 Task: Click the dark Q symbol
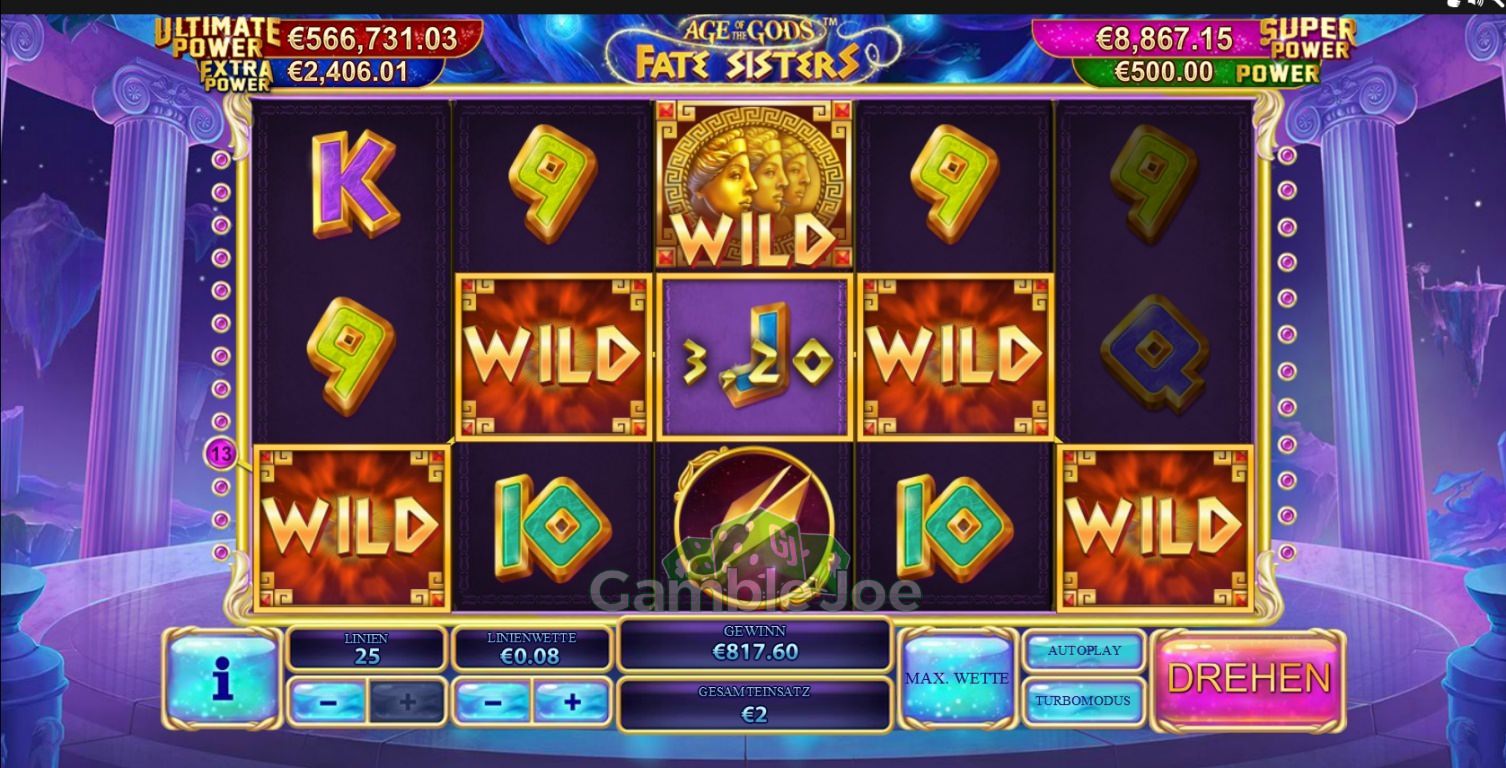coord(1155,354)
